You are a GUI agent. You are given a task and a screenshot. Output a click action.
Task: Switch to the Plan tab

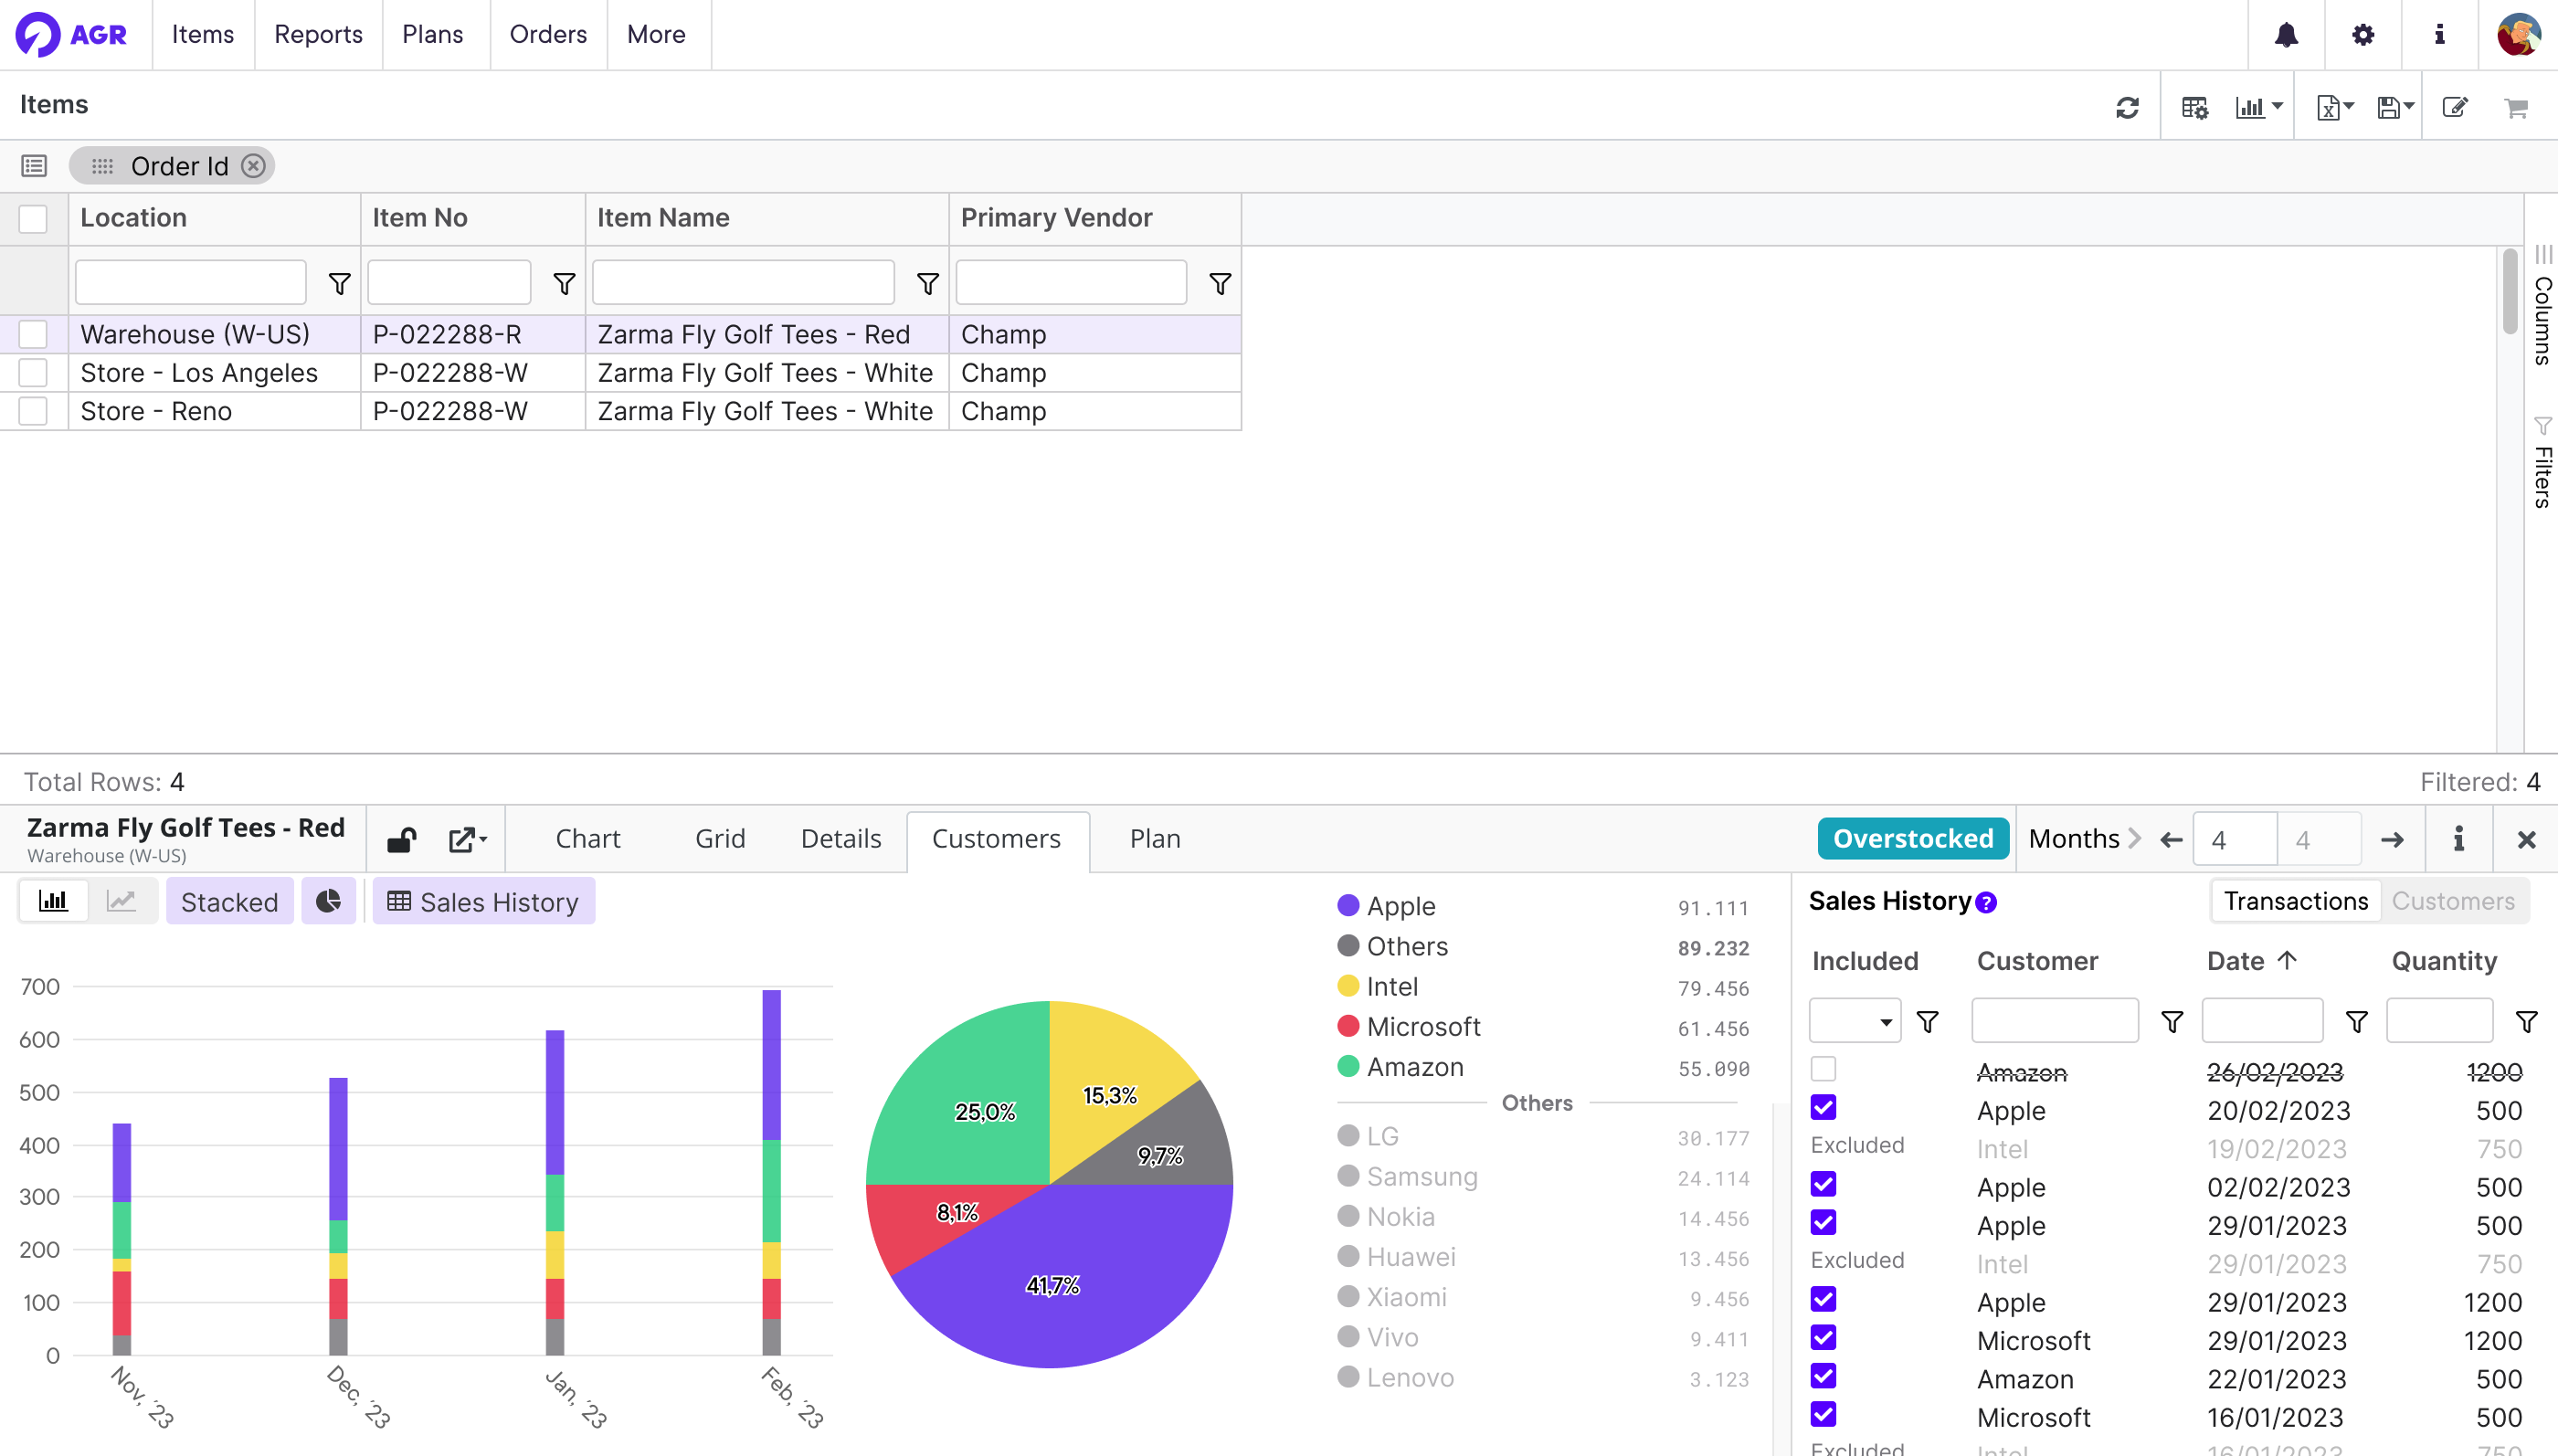1154,839
